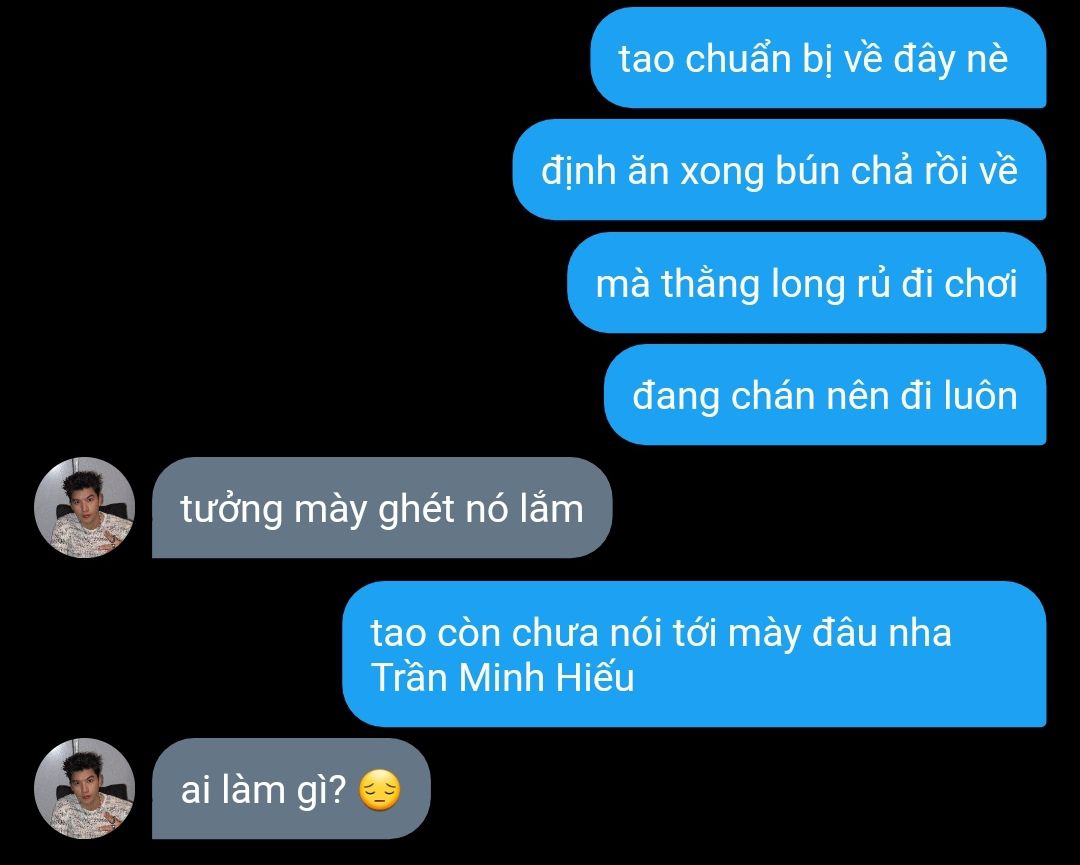This screenshot has width=1080, height=865.
Task: Select the message 'đang chán nên đi luôn'
Action: pos(825,395)
